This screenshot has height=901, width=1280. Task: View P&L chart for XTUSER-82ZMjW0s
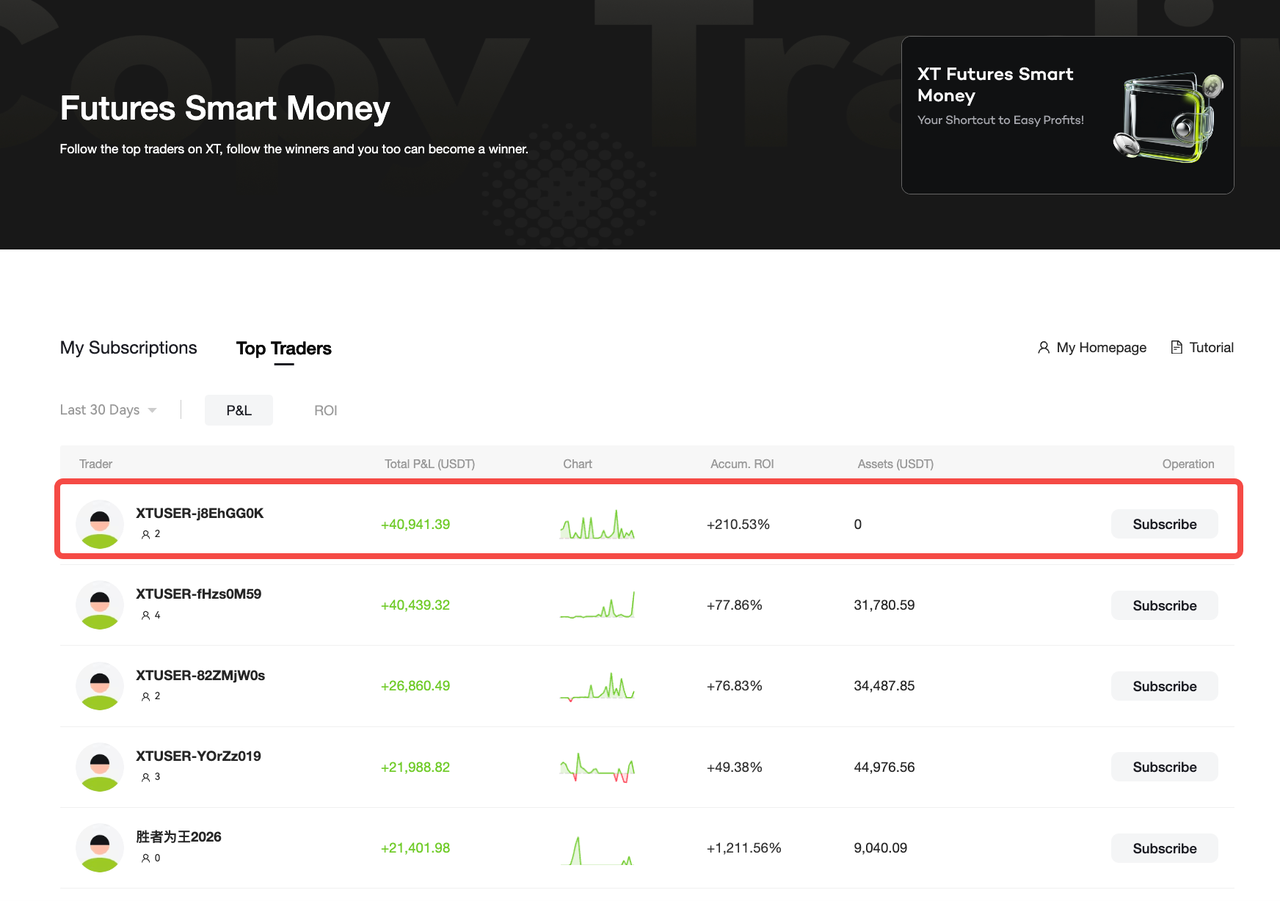coord(597,686)
